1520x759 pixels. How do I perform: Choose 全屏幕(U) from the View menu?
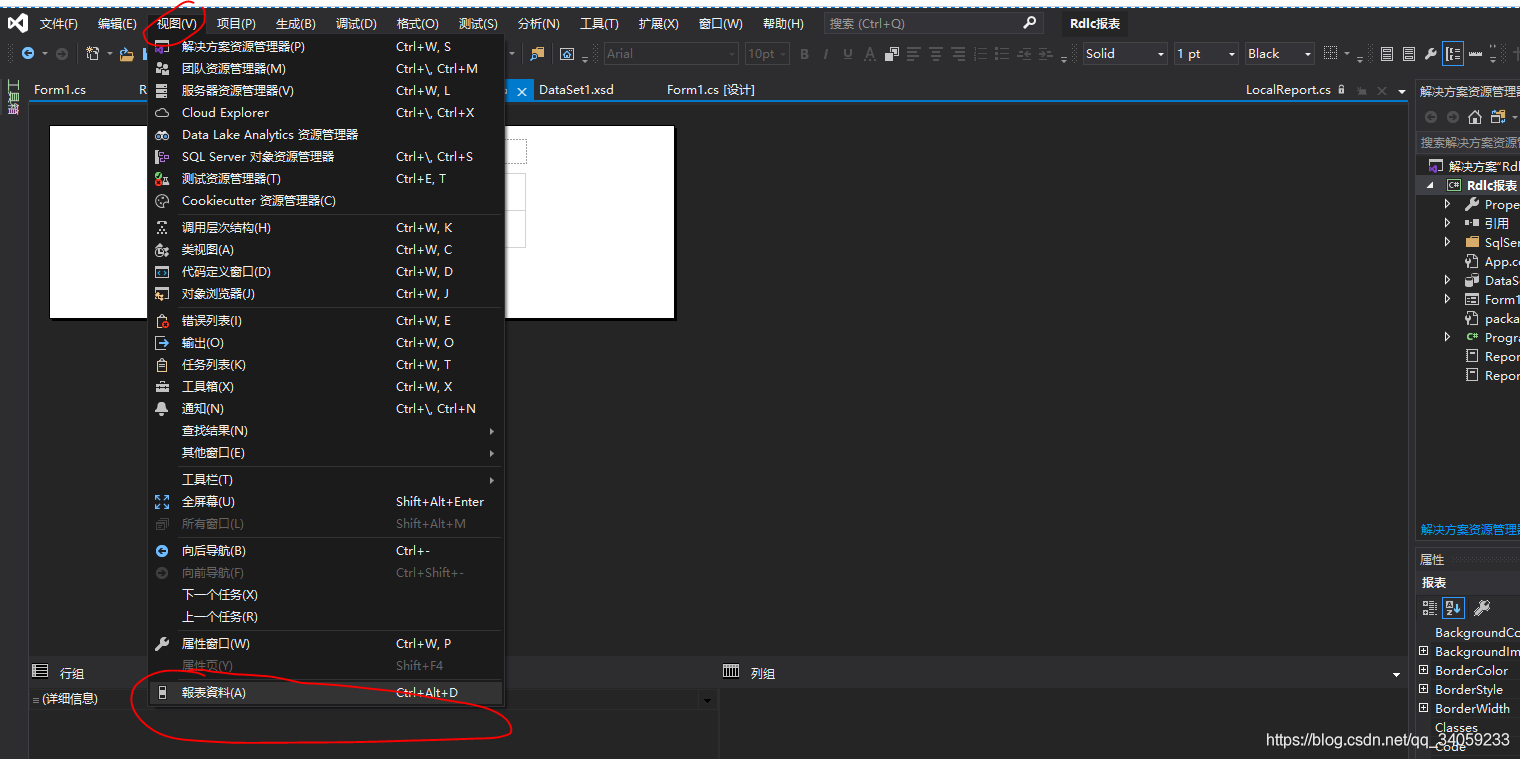point(326,501)
